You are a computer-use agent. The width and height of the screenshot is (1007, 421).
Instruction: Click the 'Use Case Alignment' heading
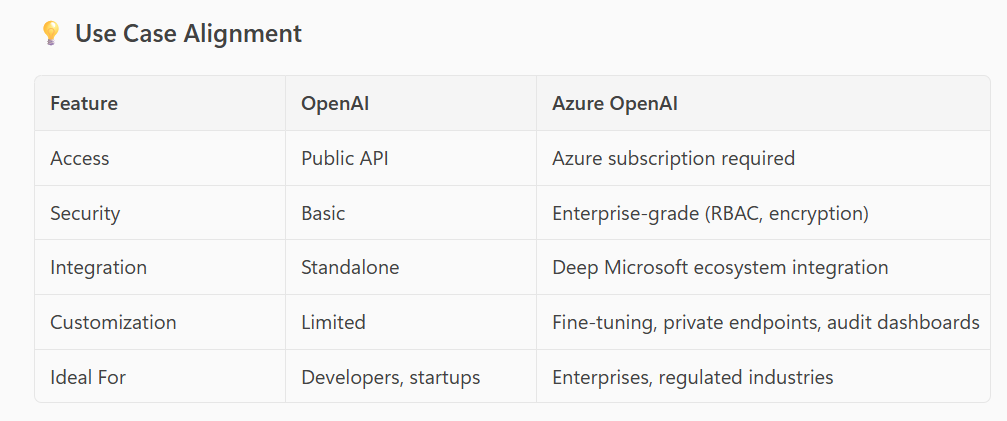click(188, 34)
